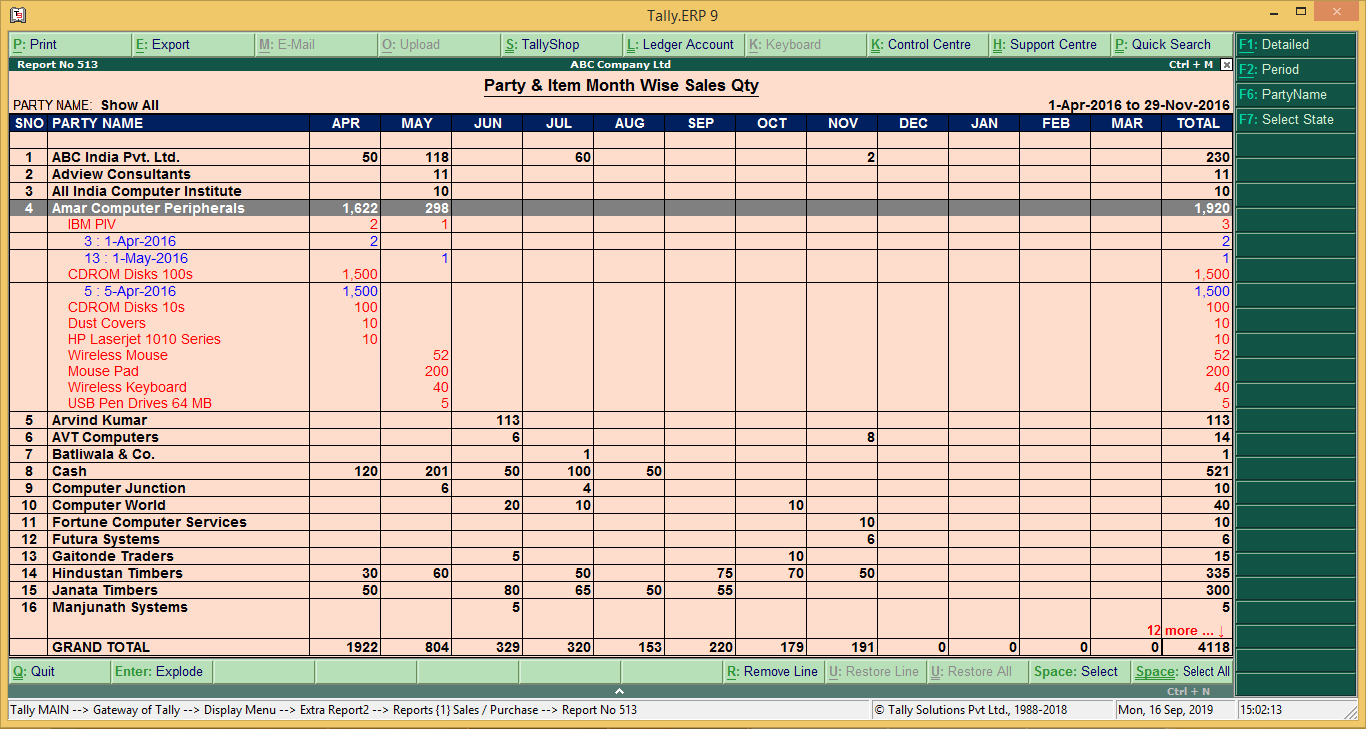Screen dimensions: 1366x729
Task: Change the report Period via F2
Action: point(1295,69)
